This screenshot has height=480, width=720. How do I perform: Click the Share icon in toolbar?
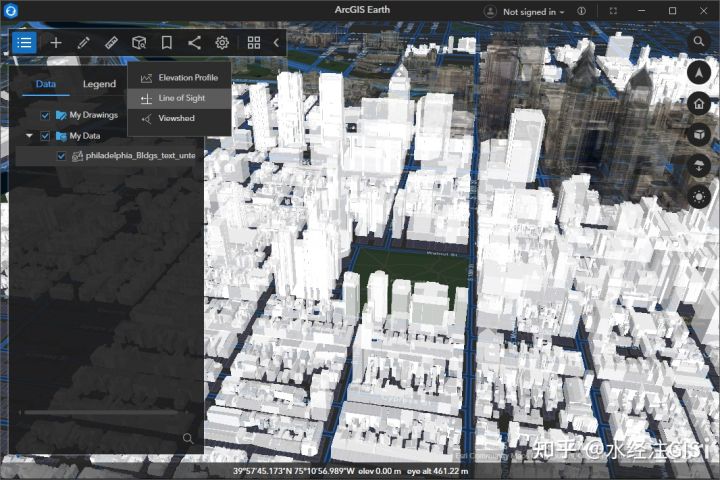click(x=195, y=43)
